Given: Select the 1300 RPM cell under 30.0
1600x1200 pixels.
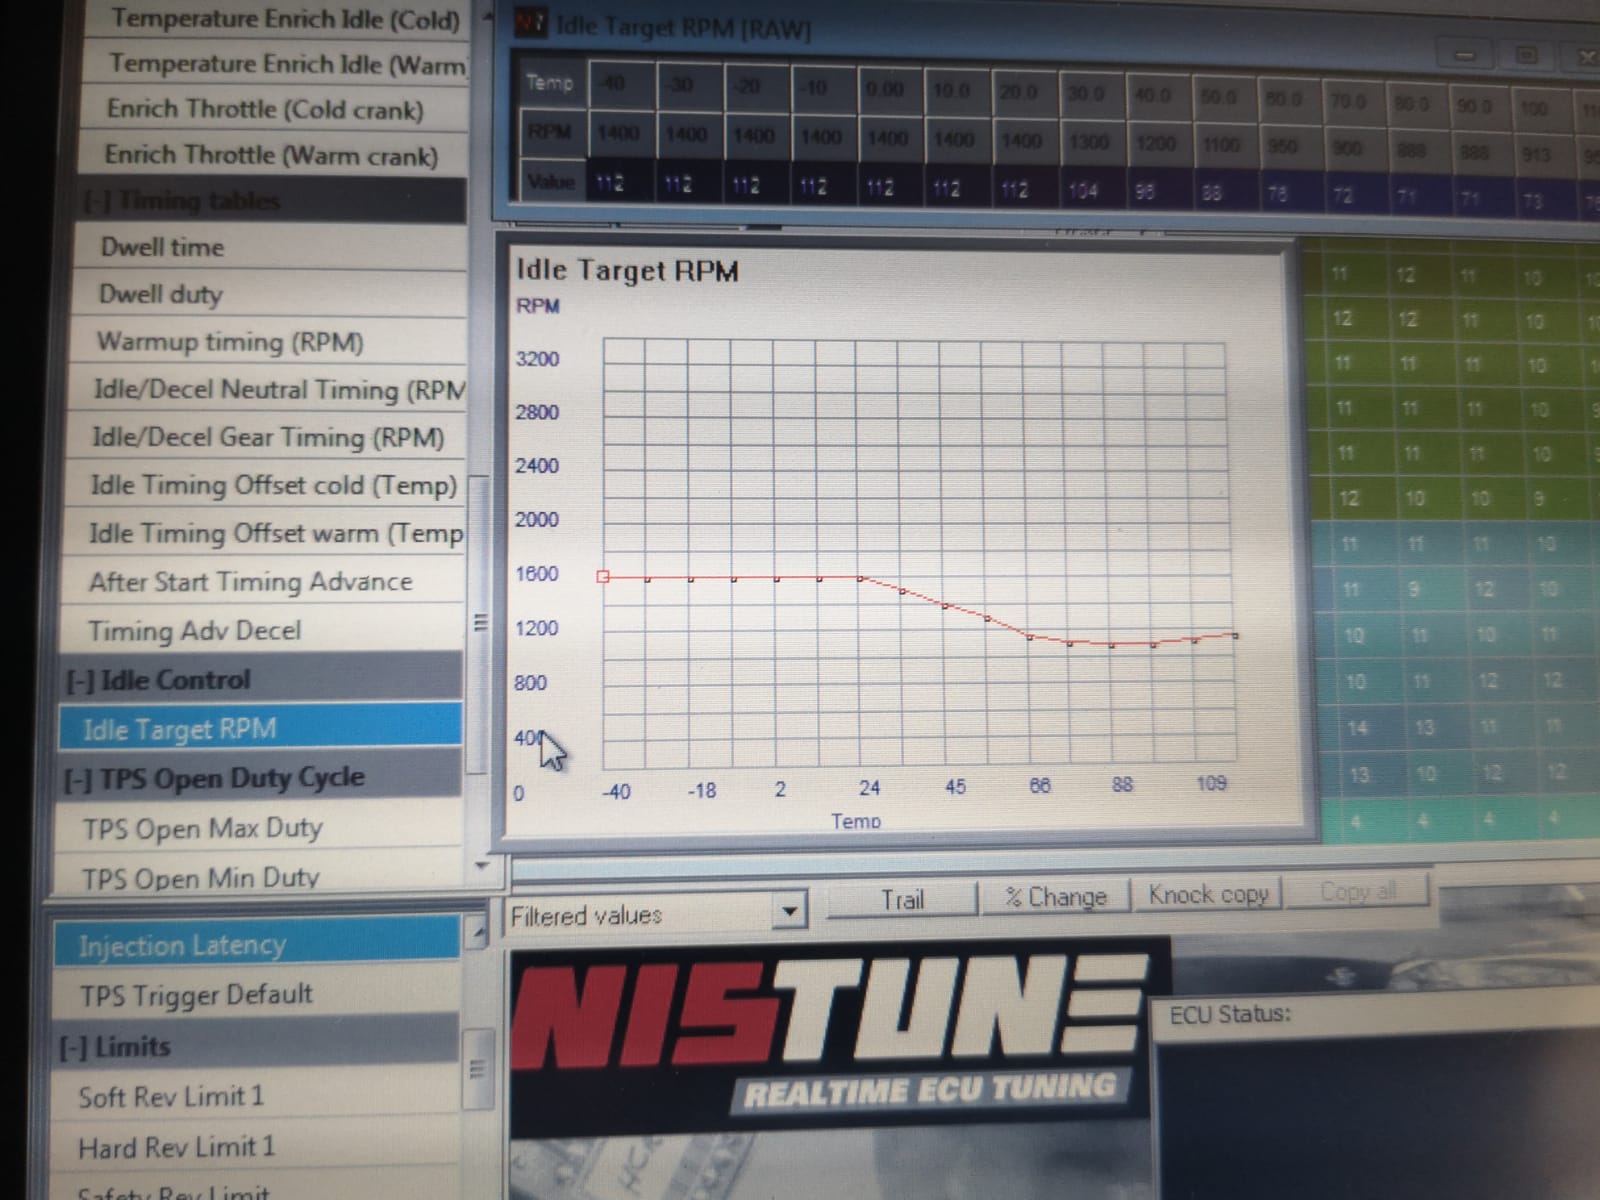Looking at the screenshot, I should pyautogui.click(x=1088, y=142).
